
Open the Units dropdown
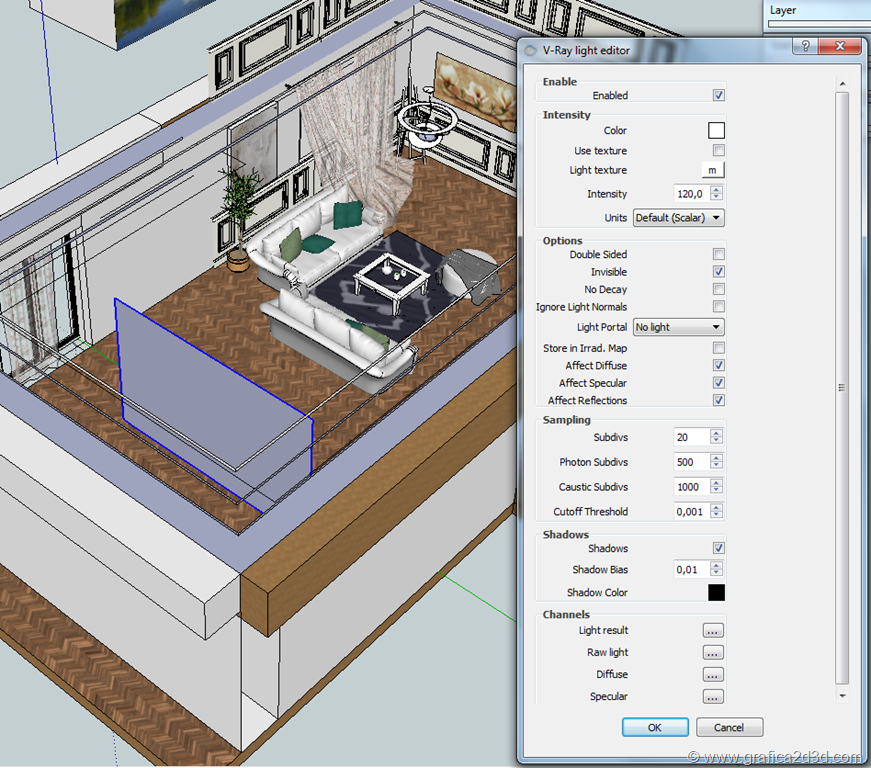678,218
